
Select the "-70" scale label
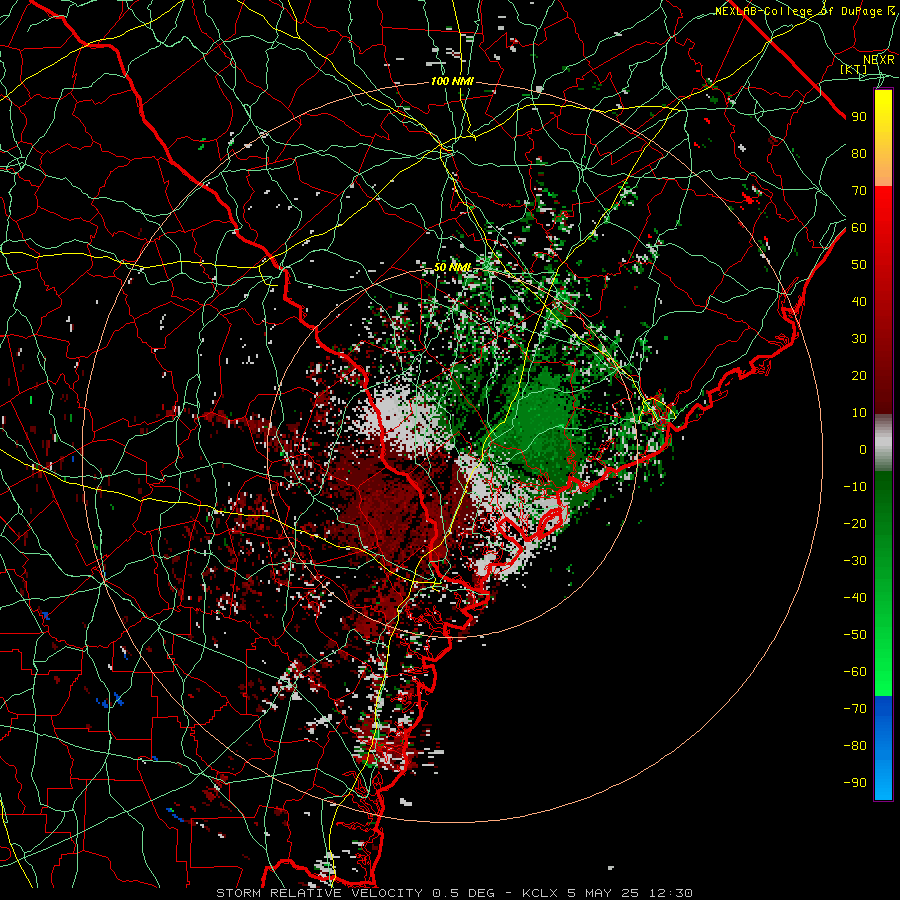pos(855,709)
